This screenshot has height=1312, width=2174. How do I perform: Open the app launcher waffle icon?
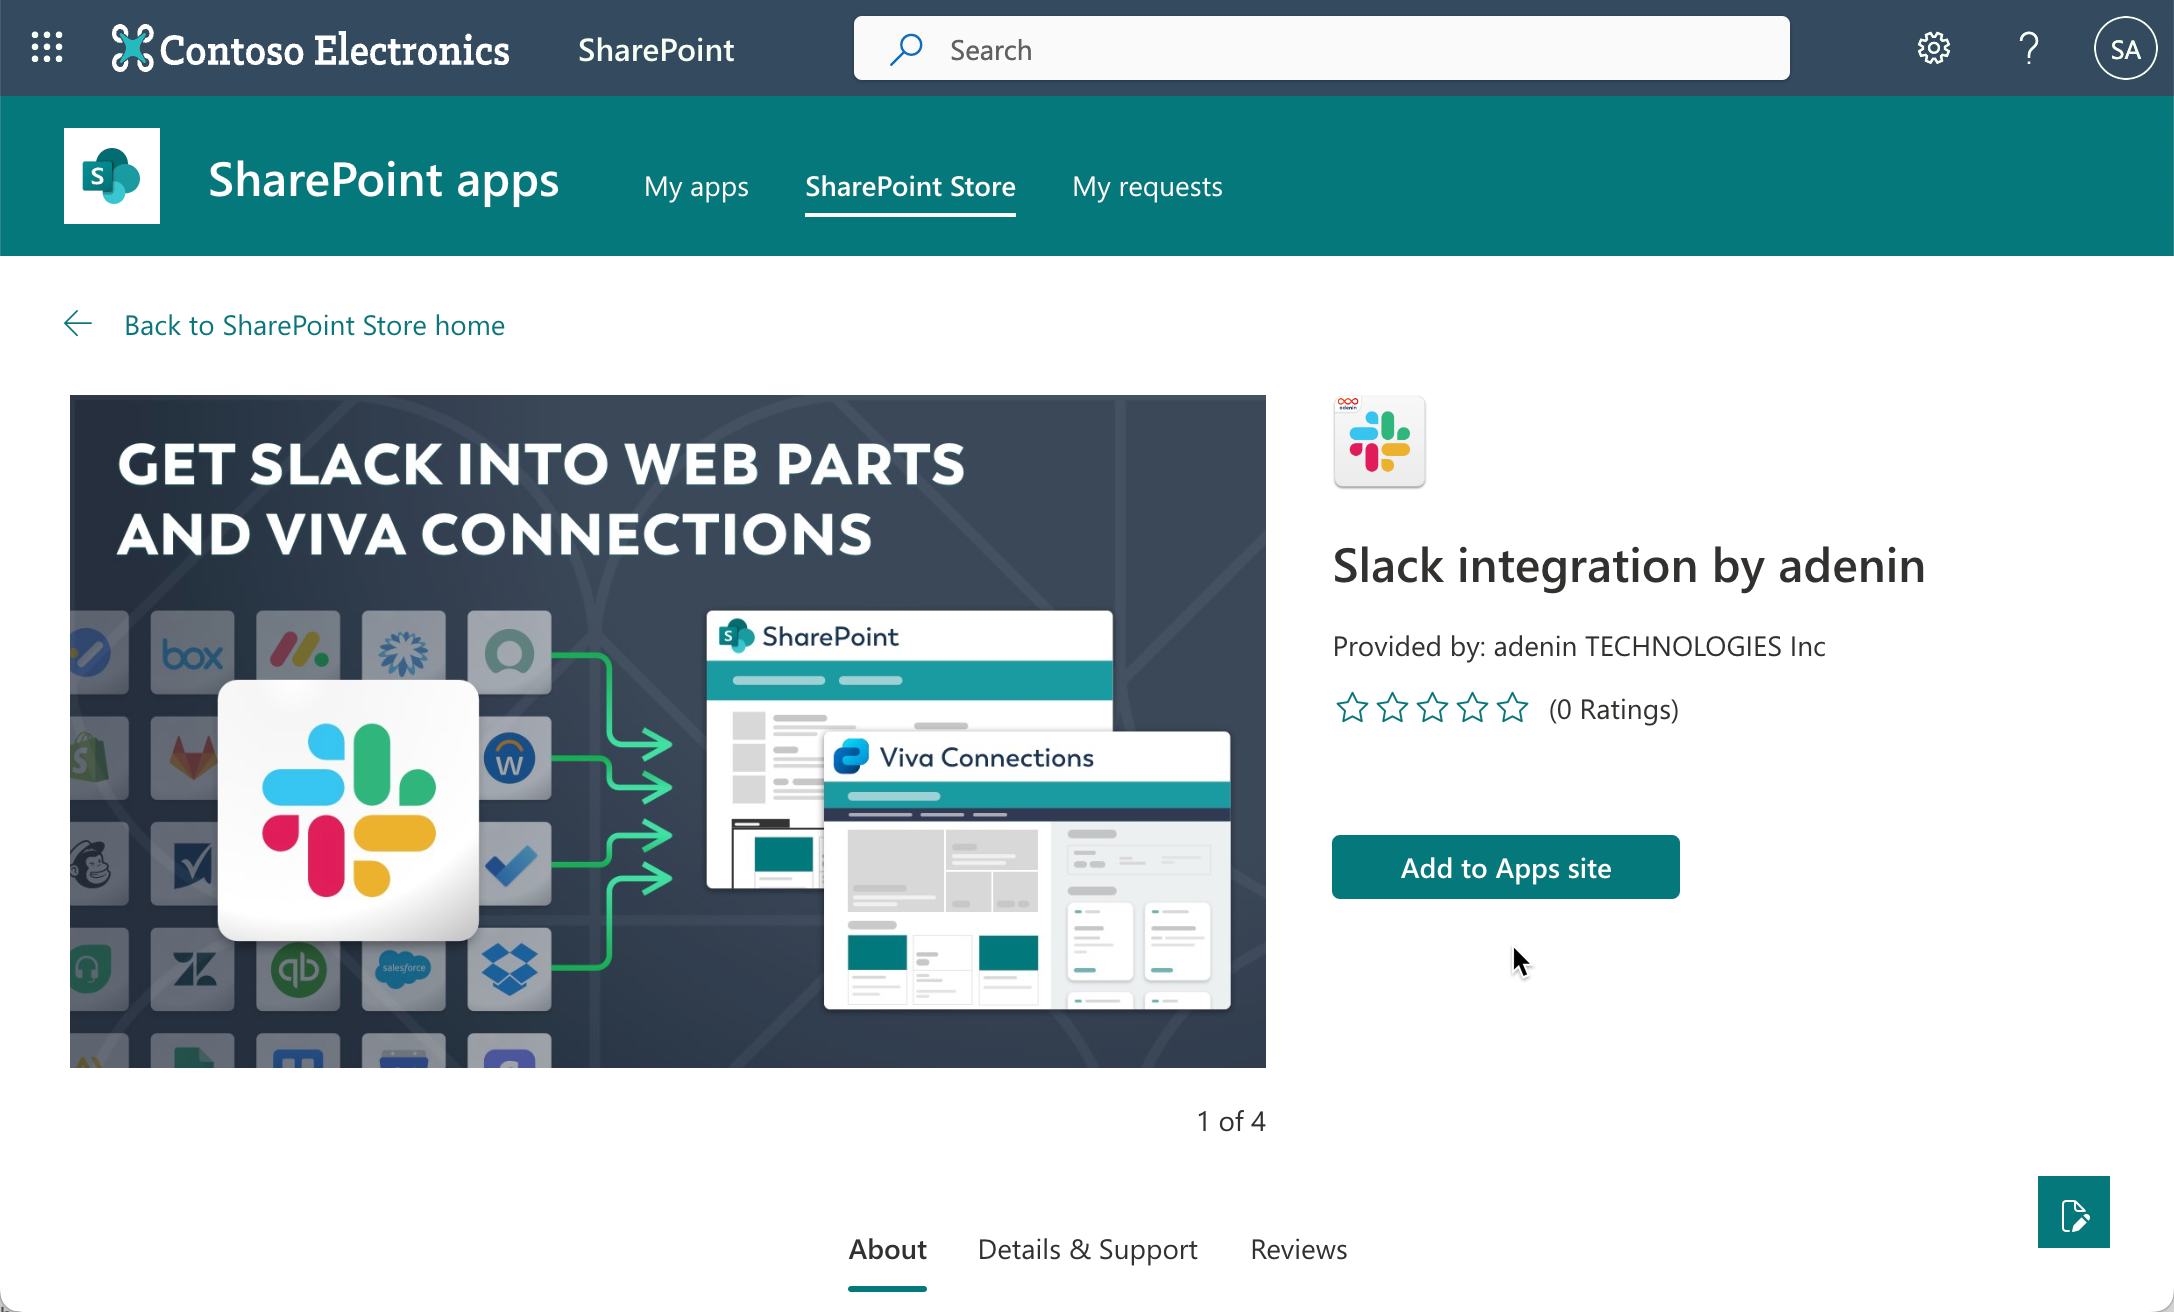(x=47, y=48)
